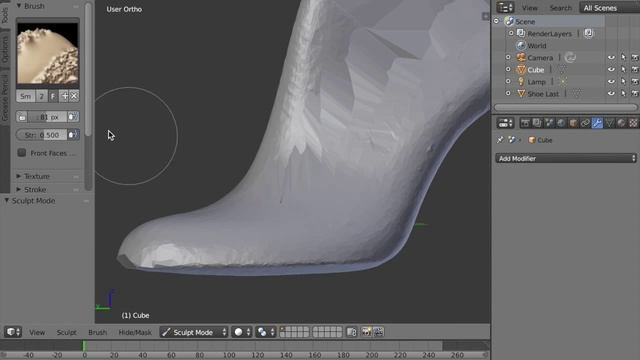The height and width of the screenshot is (360, 640).
Task: Switch to the Options sidebar tab
Action: click(x=5, y=49)
